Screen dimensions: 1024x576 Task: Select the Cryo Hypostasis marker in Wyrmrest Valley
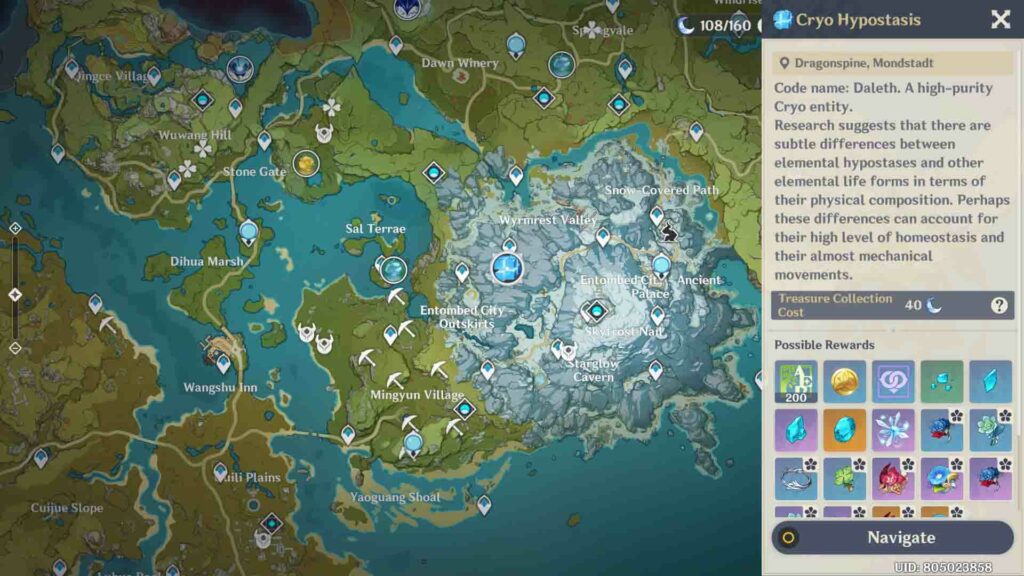pos(507,267)
